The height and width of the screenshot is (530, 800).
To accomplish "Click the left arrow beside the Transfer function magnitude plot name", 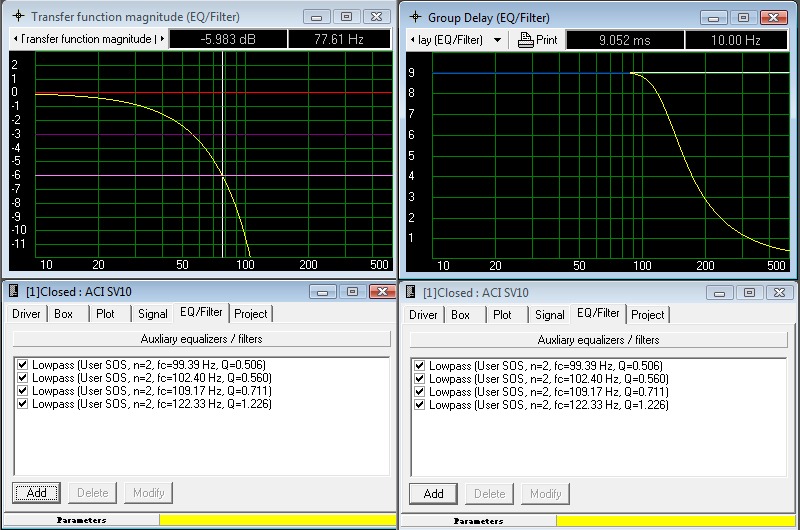I will [x=15, y=39].
